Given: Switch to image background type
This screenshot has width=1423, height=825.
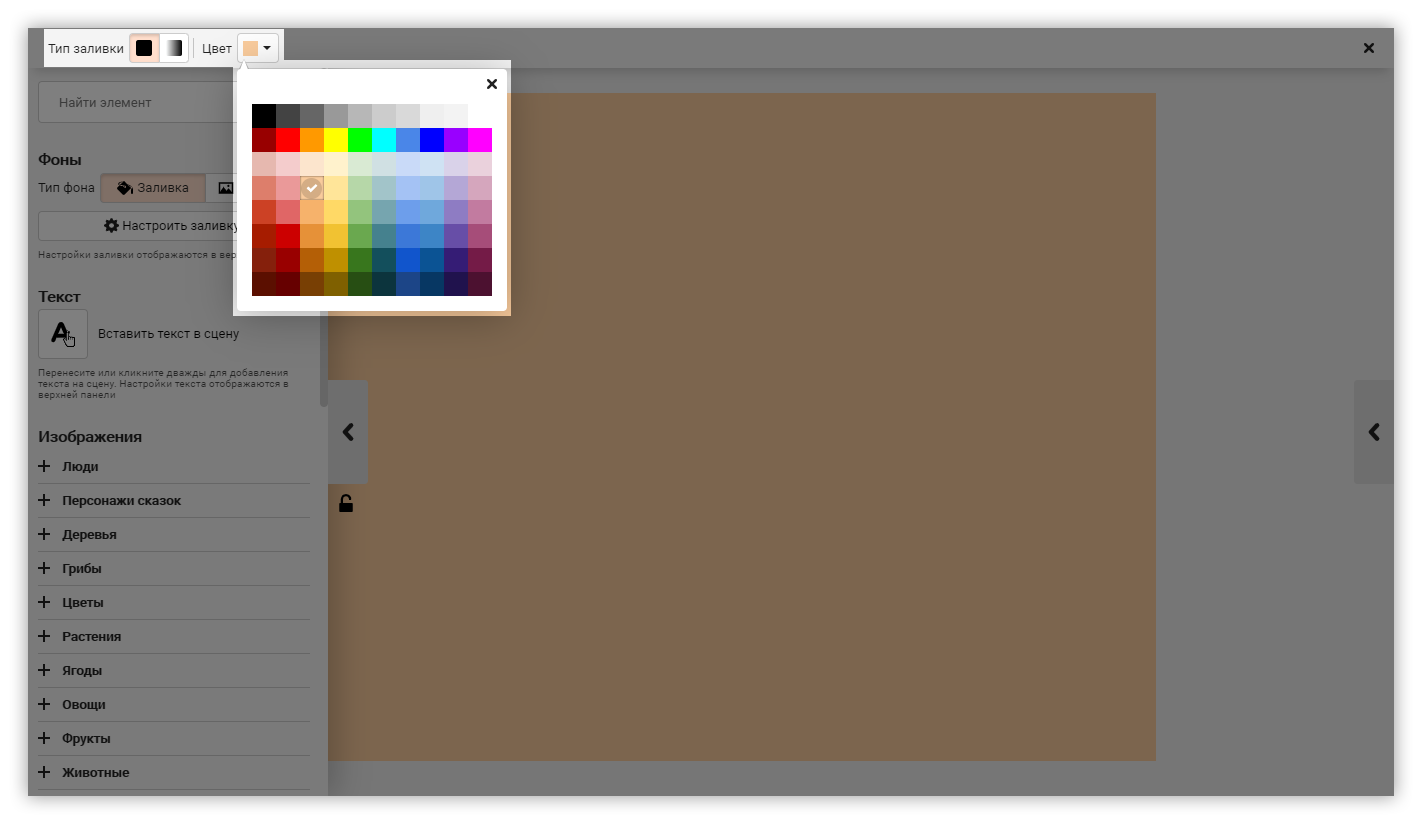Looking at the screenshot, I should [225, 188].
